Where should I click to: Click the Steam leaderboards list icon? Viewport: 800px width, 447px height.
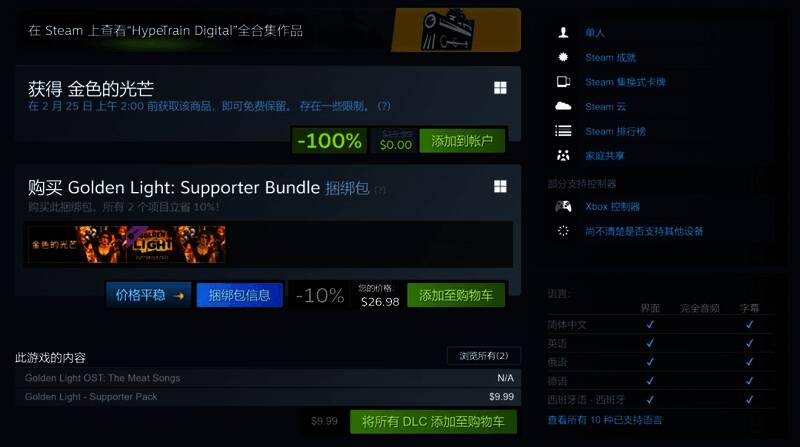click(563, 131)
